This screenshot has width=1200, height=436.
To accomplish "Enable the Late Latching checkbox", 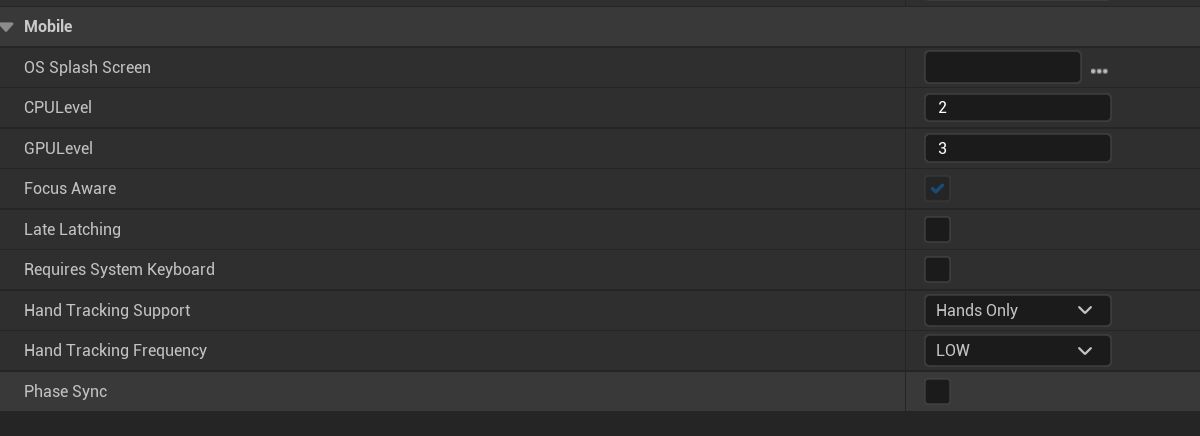I will [x=937, y=229].
